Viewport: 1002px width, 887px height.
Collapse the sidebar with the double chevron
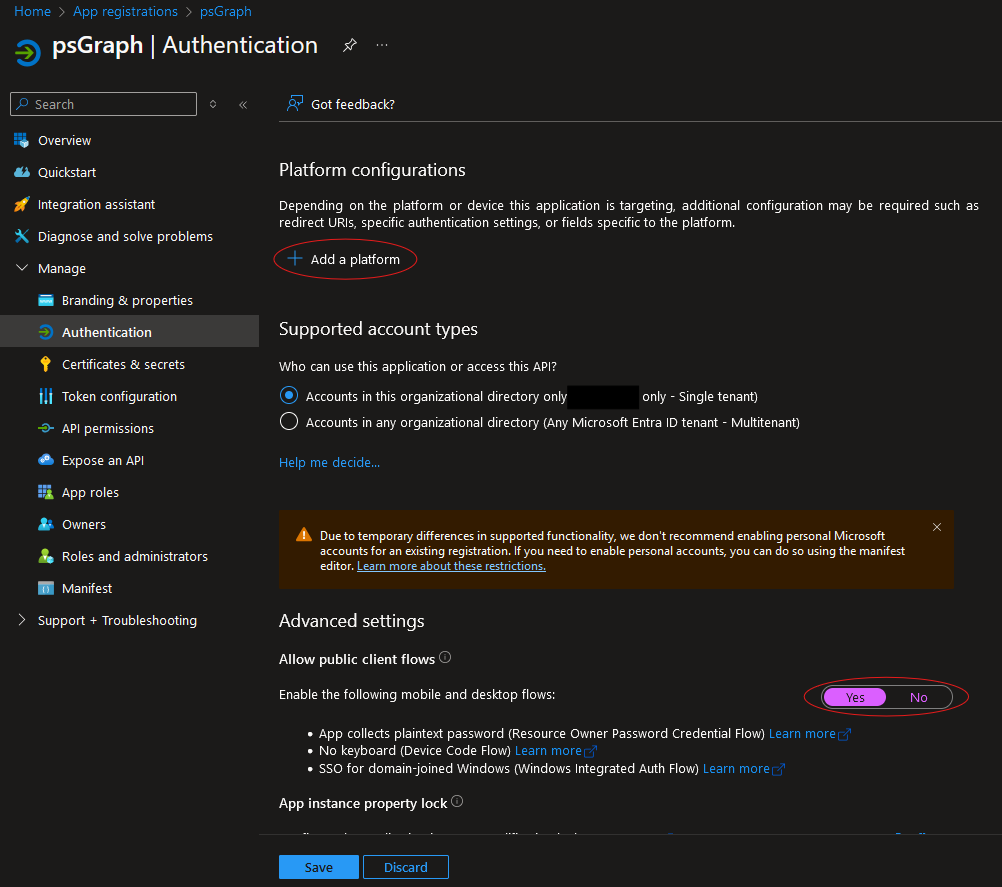coord(243,103)
